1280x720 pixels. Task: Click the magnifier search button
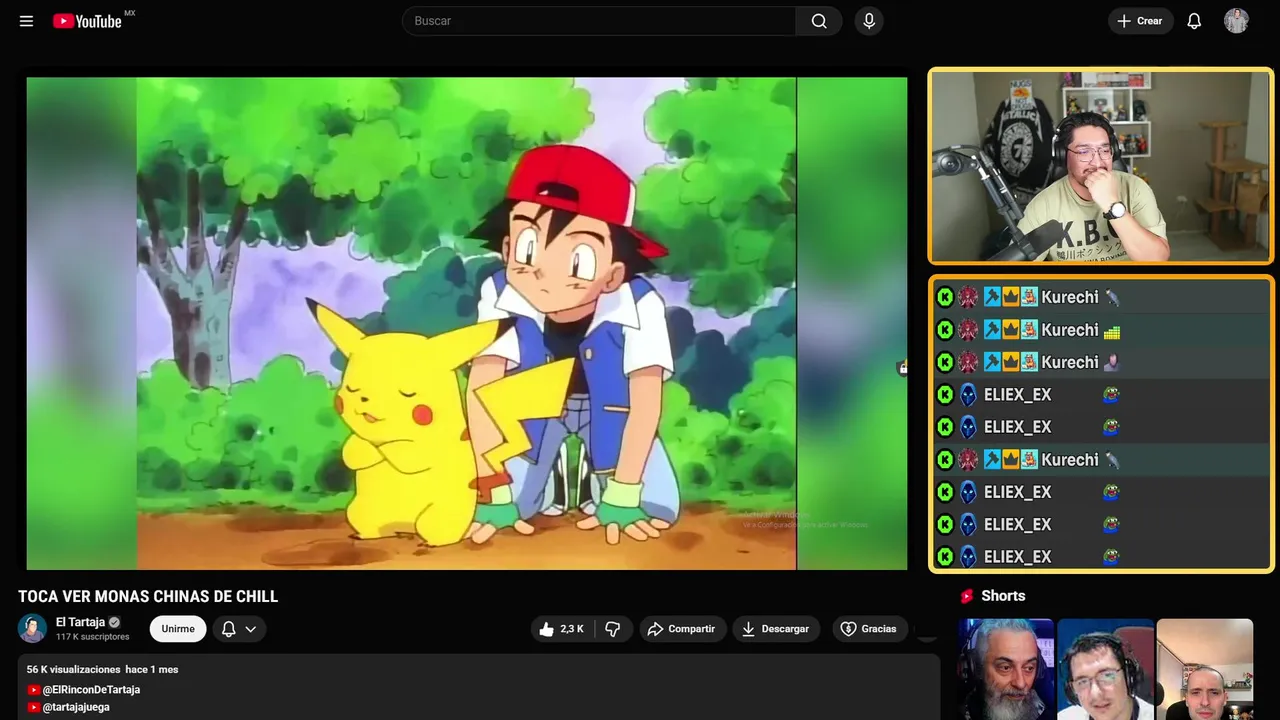819,21
